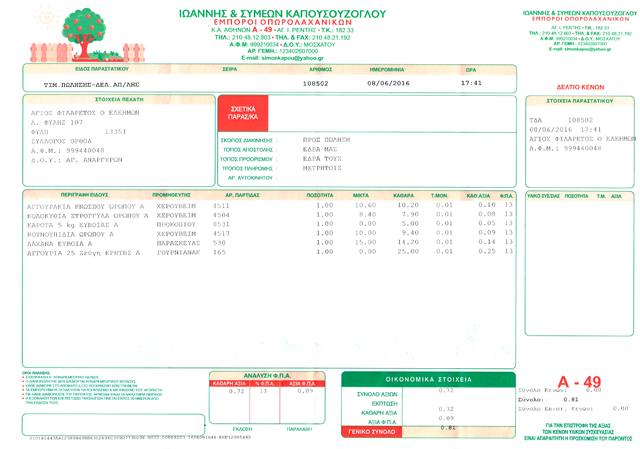Click net weight value 25.00
The width and height of the screenshot is (640, 449).
click(408, 251)
